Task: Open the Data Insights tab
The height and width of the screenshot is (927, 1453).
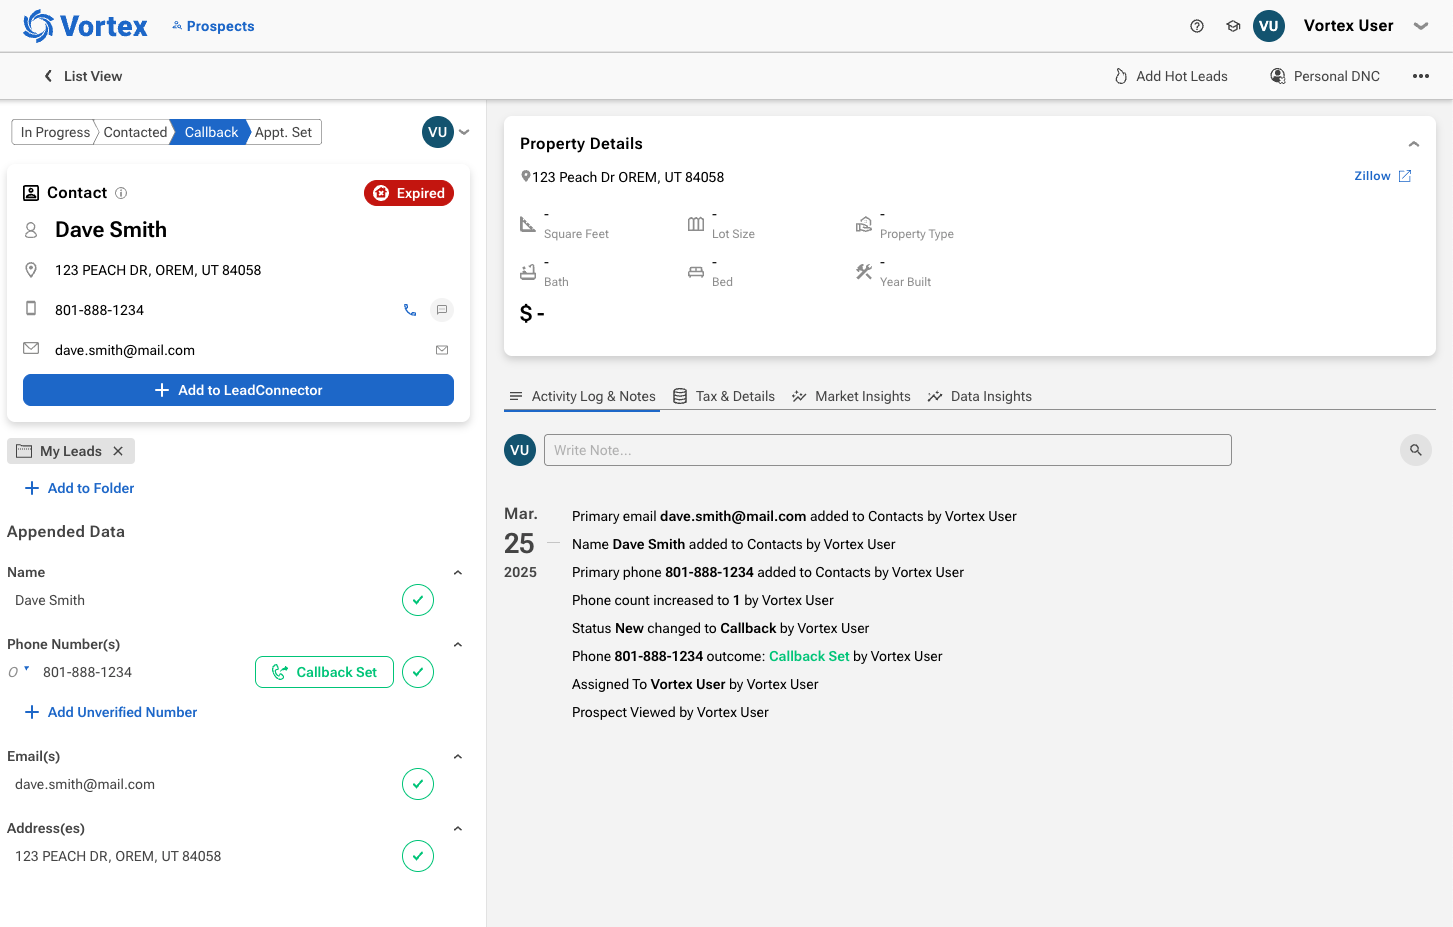Action: 980,396
